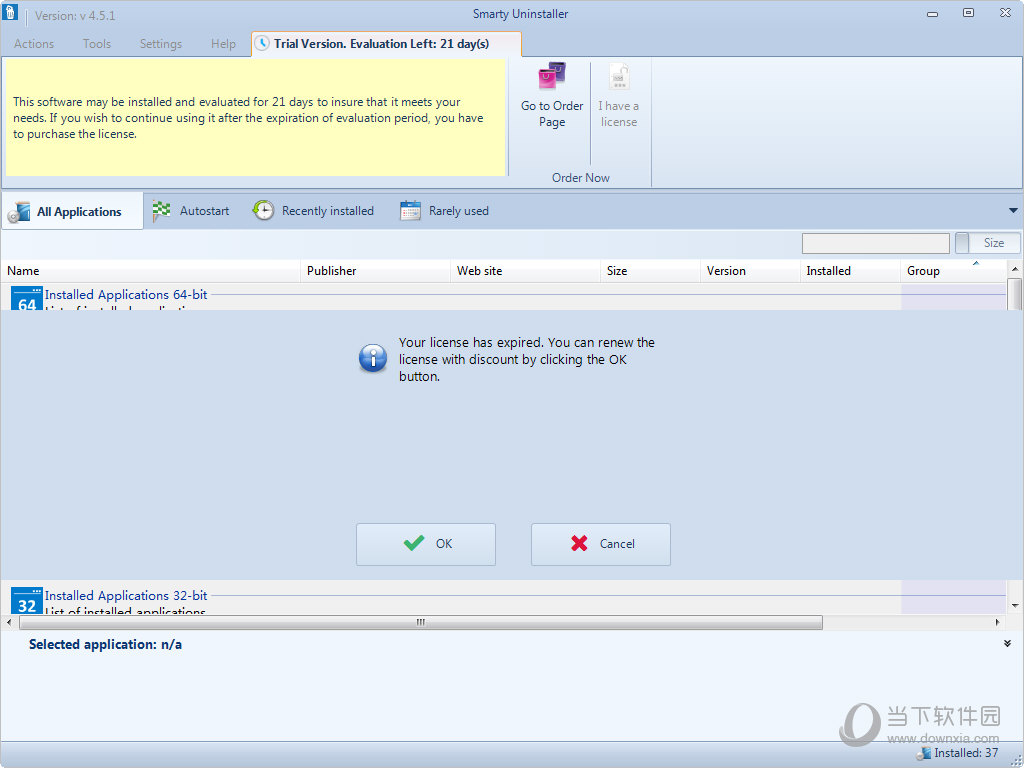Screen dimensions: 1024x768
Task: Click the Rarely used calendar icon
Action: pos(410,210)
